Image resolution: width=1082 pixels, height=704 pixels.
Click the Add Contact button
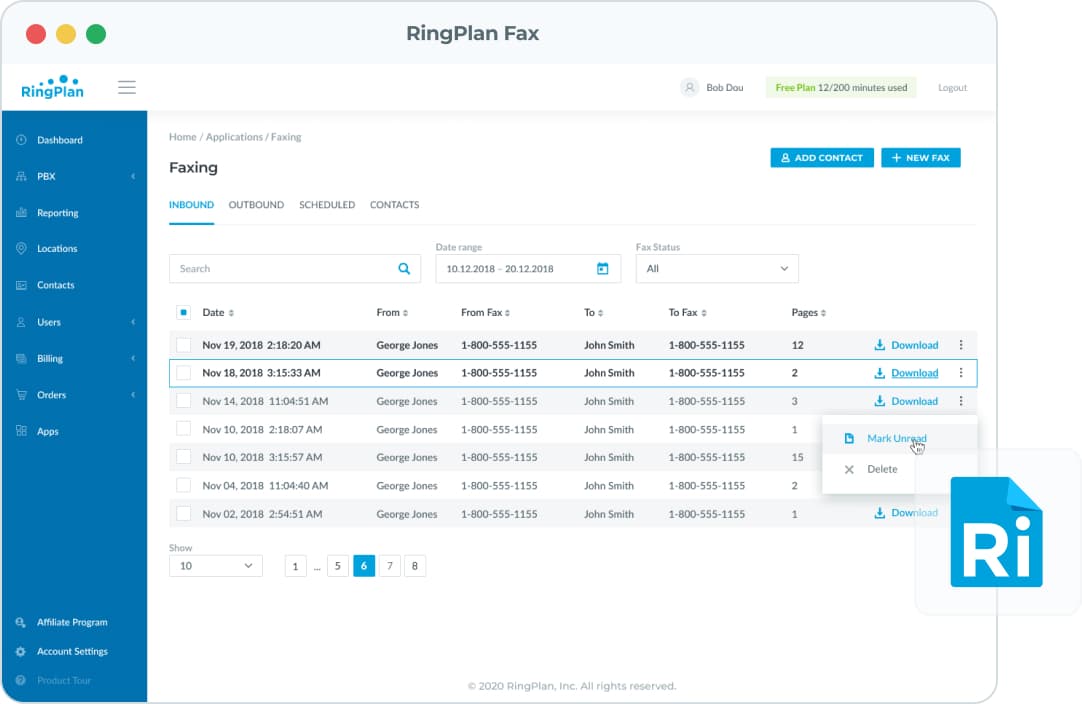pos(822,157)
